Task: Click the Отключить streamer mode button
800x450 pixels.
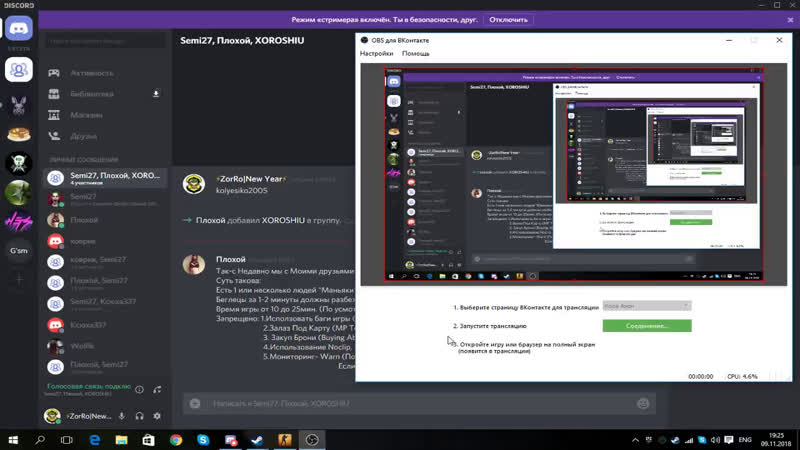Action: tap(508, 20)
